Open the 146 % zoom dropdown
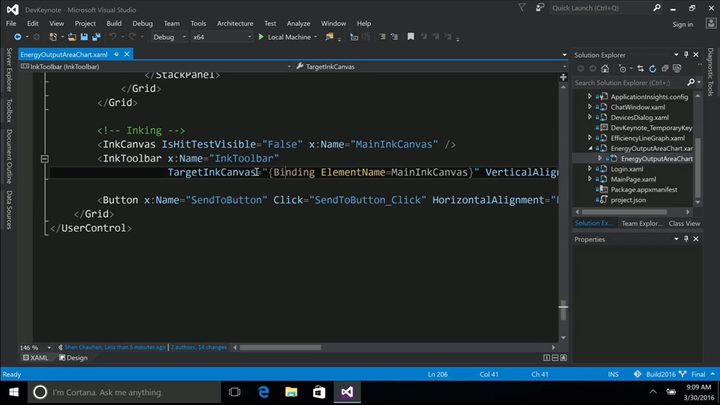 coord(49,348)
